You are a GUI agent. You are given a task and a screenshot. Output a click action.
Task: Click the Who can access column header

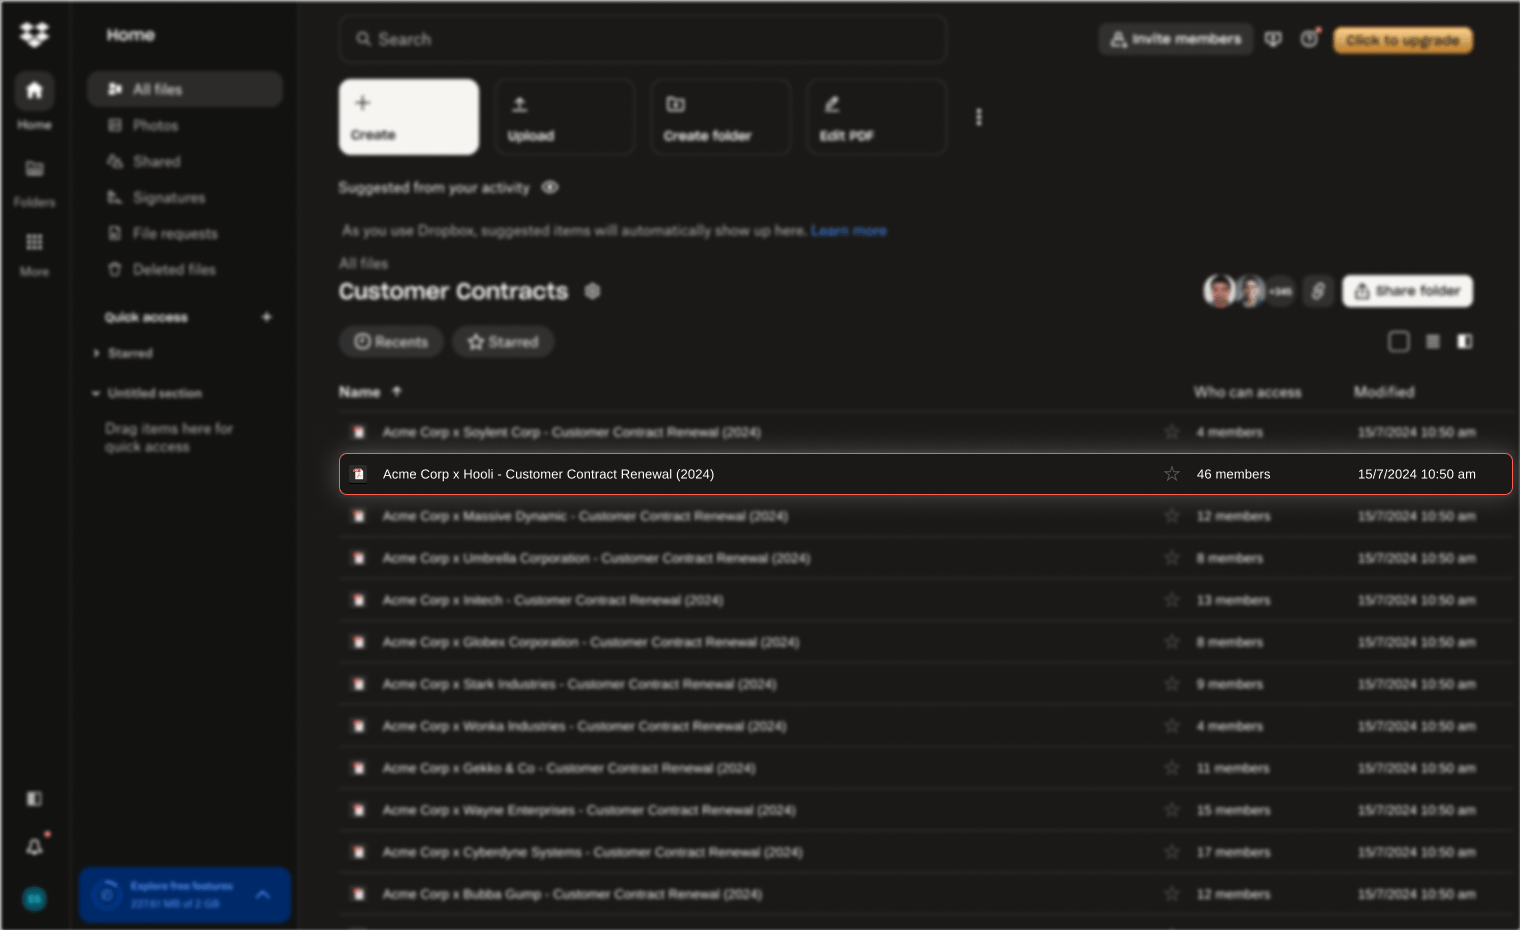click(x=1247, y=392)
